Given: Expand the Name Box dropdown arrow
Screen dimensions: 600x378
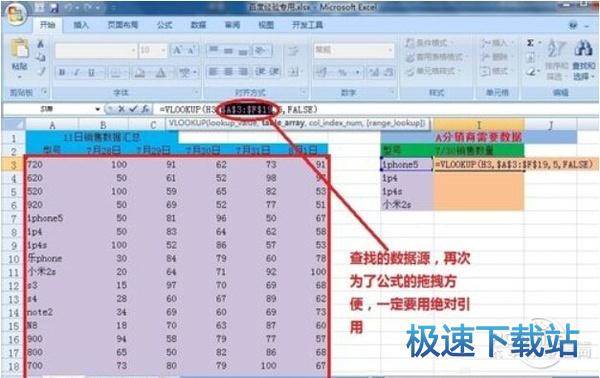Looking at the screenshot, I should (97, 109).
